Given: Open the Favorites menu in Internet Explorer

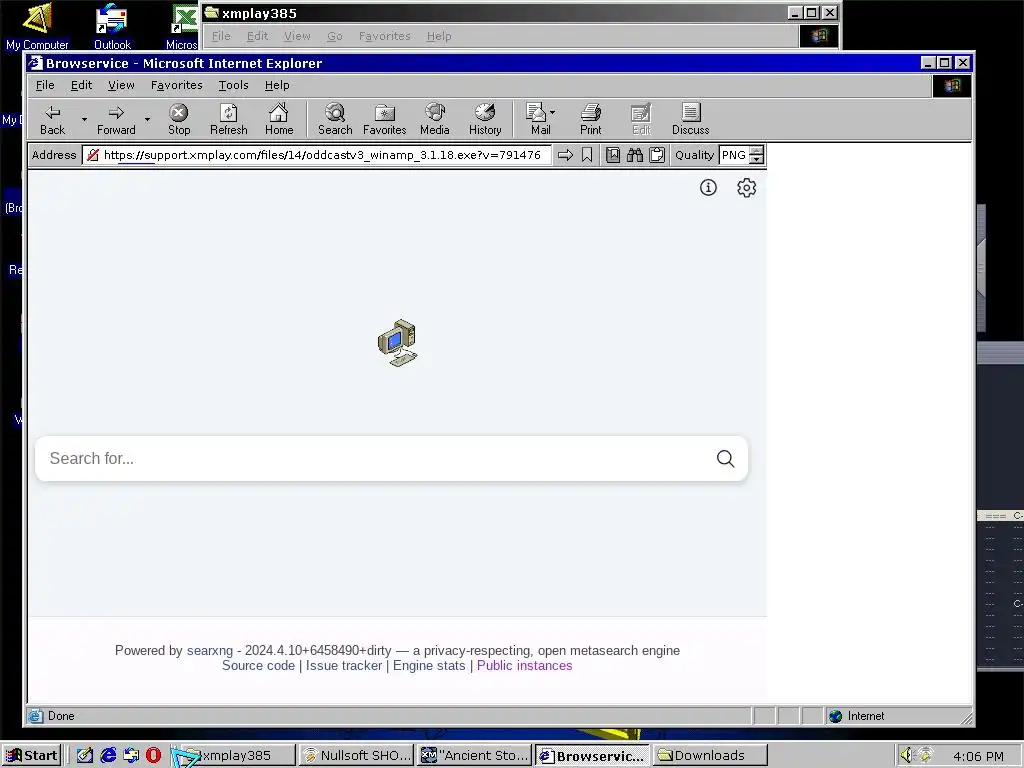Looking at the screenshot, I should [176, 85].
